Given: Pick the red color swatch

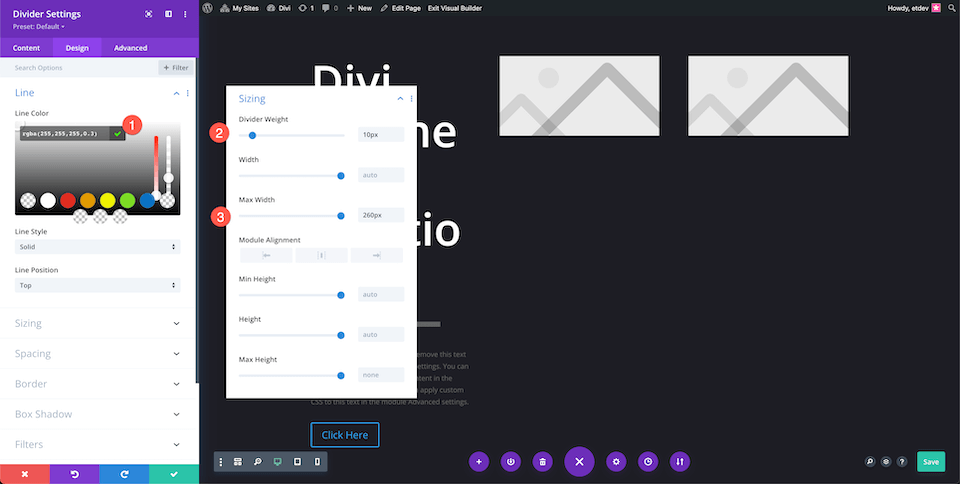Looking at the screenshot, I should coord(67,200).
